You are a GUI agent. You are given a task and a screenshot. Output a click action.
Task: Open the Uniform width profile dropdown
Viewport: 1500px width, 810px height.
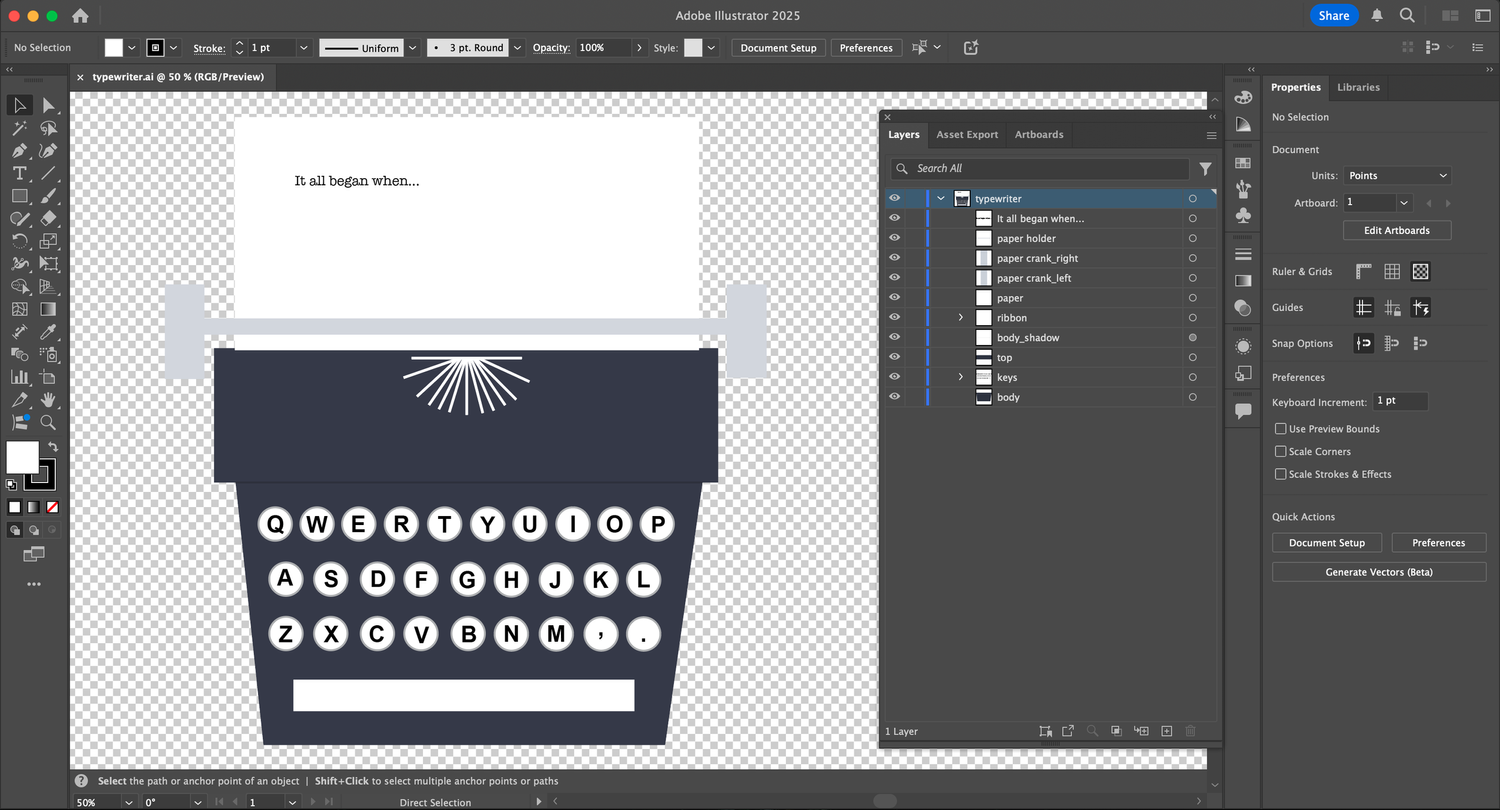(x=413, y=48)
